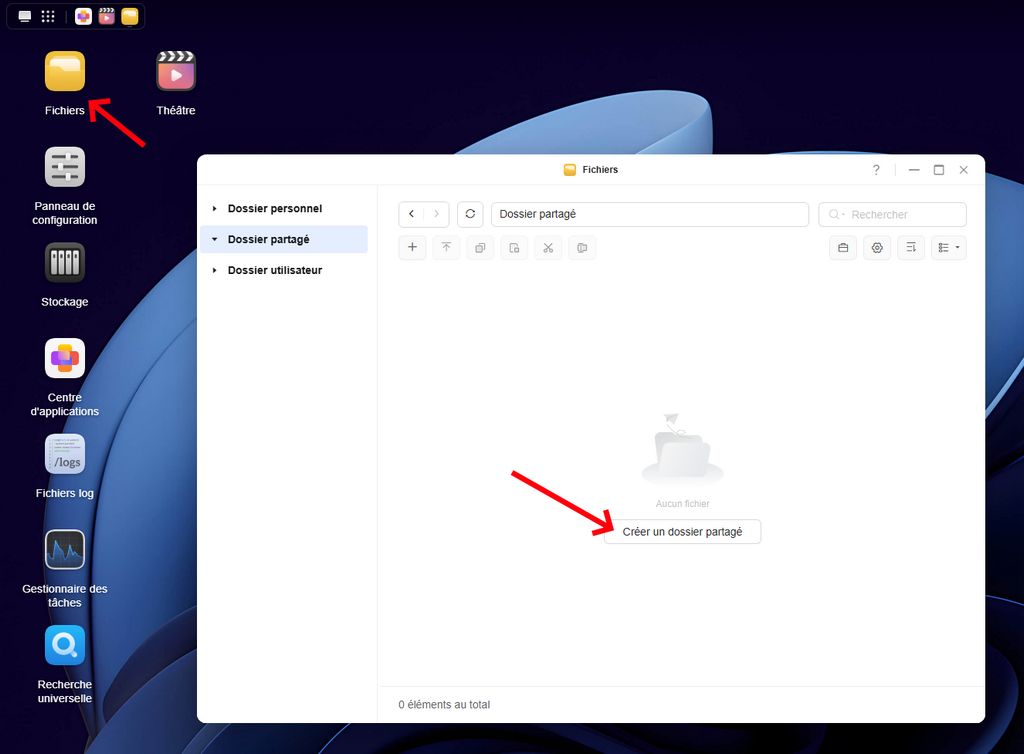Click Créer un dossier partagé button
The image size is (1024, 754).
pyautogui.click(x=682, y=532)
